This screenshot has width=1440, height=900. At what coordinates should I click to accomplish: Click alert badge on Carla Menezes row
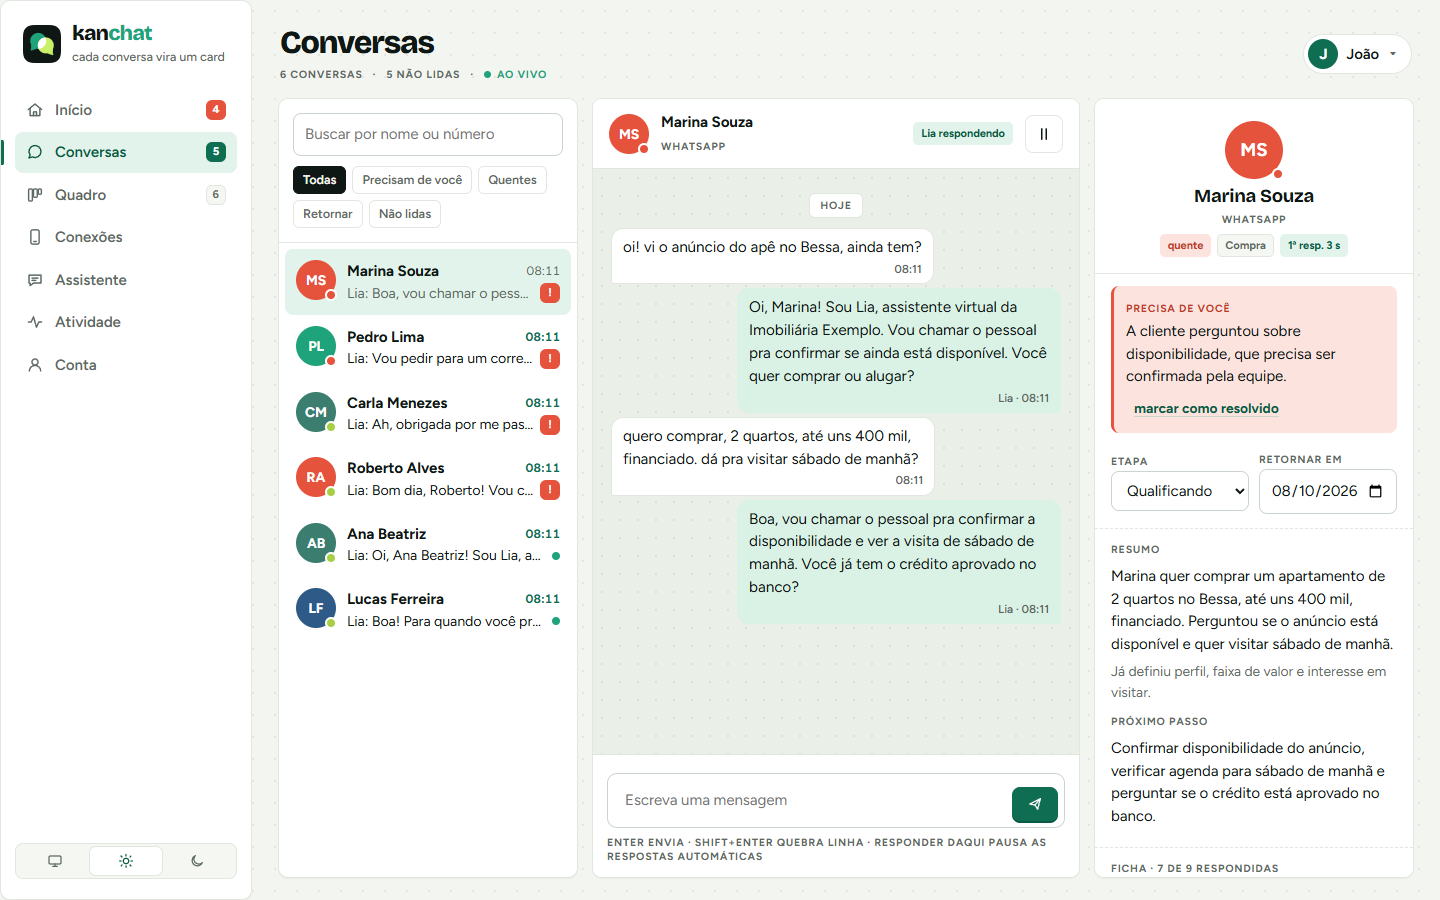(550, 425)
